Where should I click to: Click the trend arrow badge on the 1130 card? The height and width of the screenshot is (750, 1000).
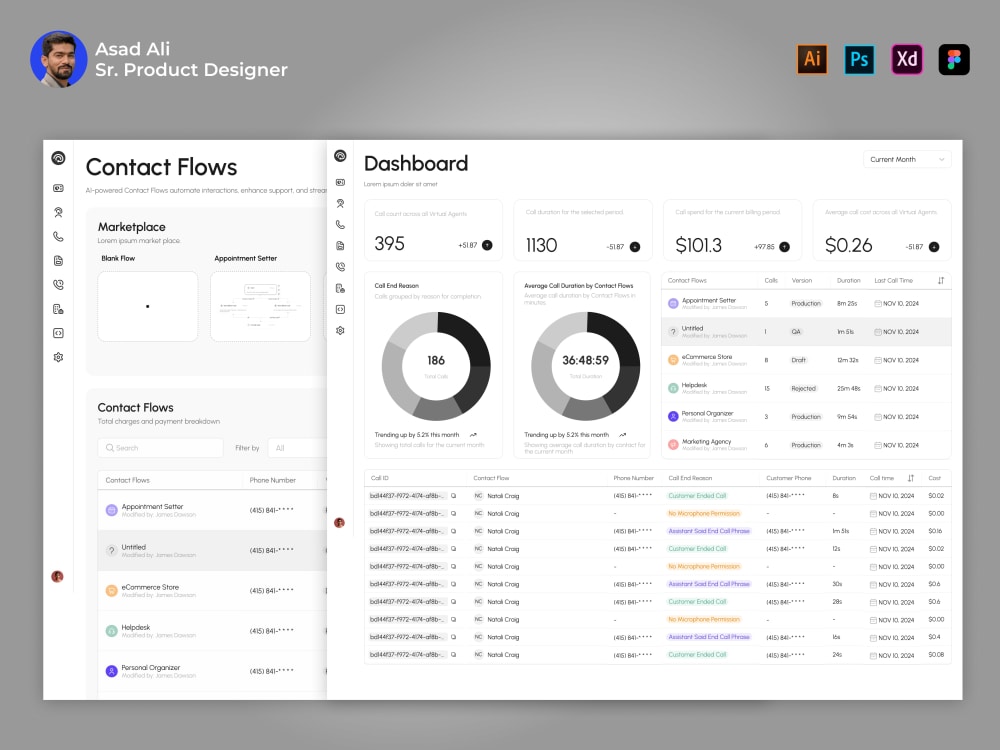click(x=635, y=247)
